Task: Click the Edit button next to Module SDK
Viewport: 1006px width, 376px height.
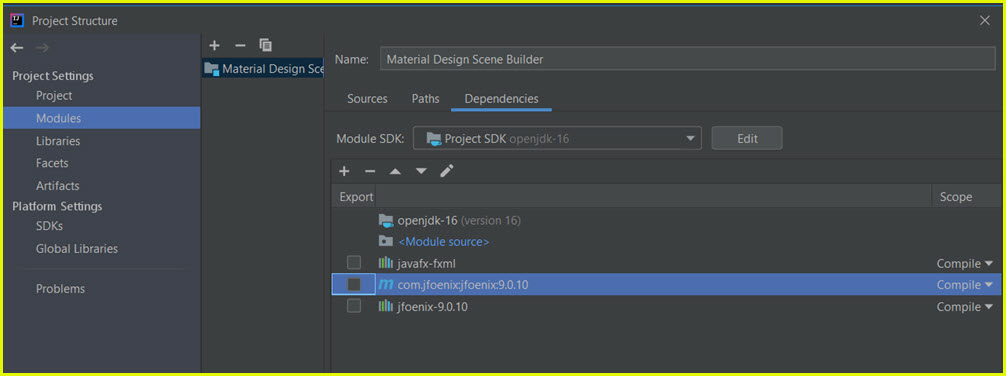Action: pyautogui.click(x=747, y=138)
